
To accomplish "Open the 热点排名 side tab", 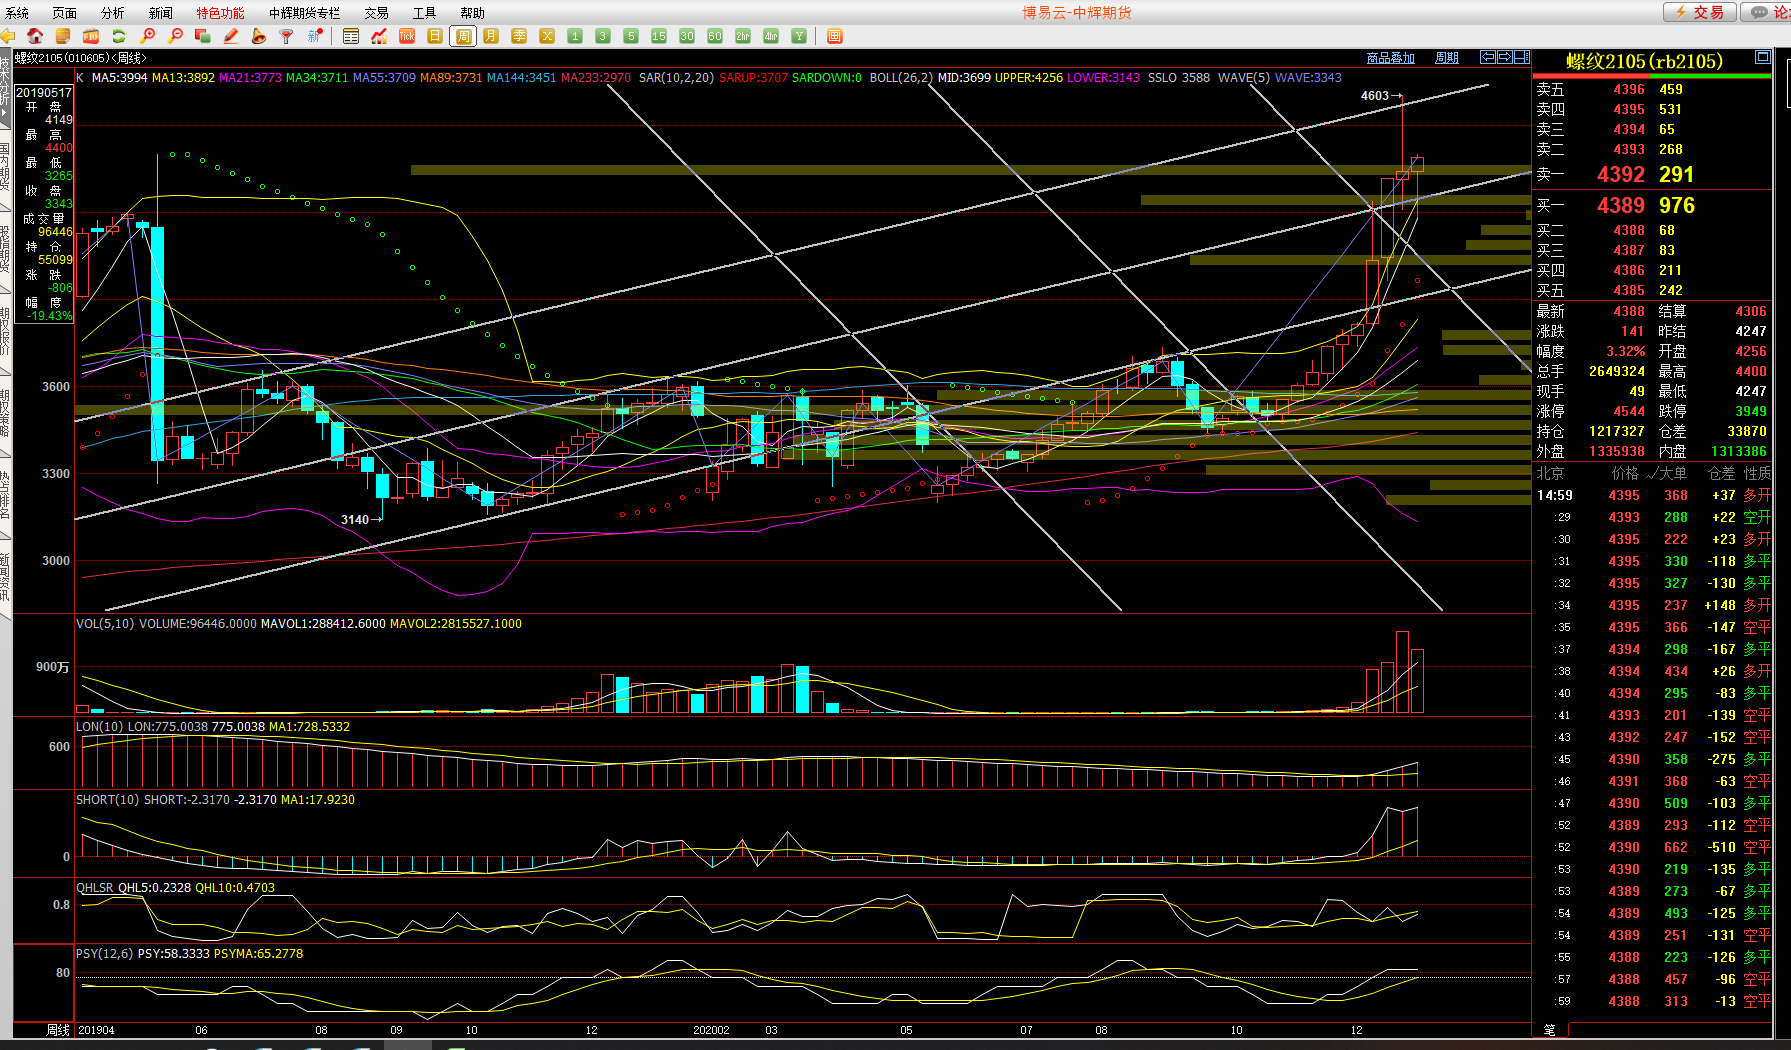I will (6, 494).
